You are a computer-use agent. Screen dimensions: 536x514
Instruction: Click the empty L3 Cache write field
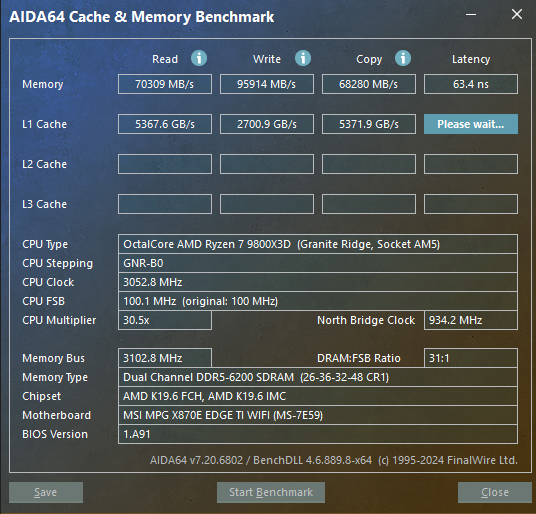pyautogui.click(x=267, y=204)
